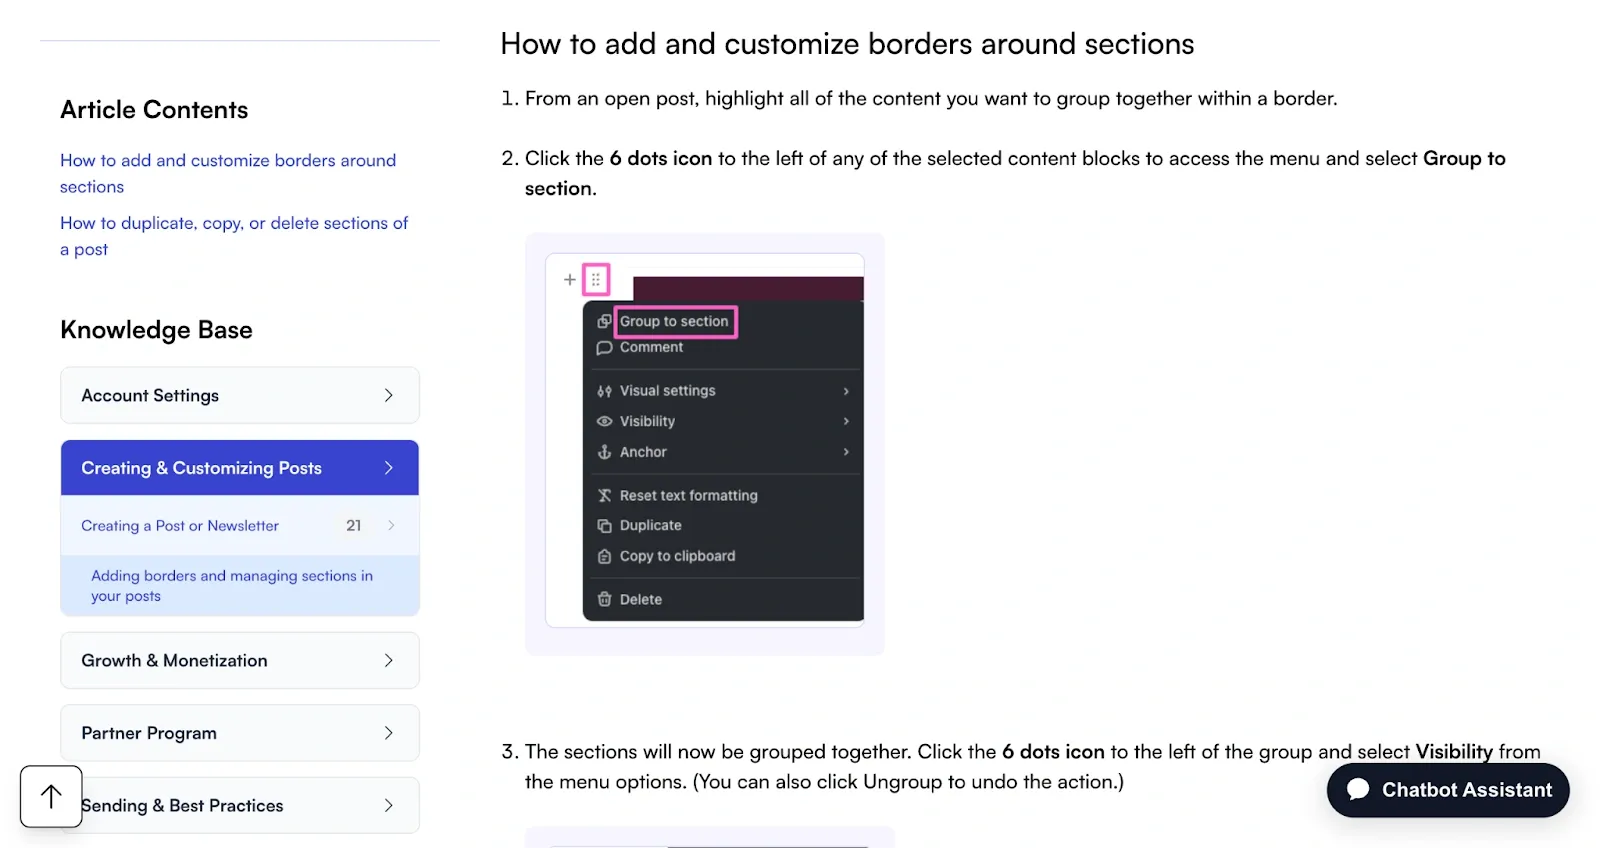This screenshot has height=848, width=1600.
Task: Click the chat bubble icon in Chatbot Assistant
Action: (1358, 790)
